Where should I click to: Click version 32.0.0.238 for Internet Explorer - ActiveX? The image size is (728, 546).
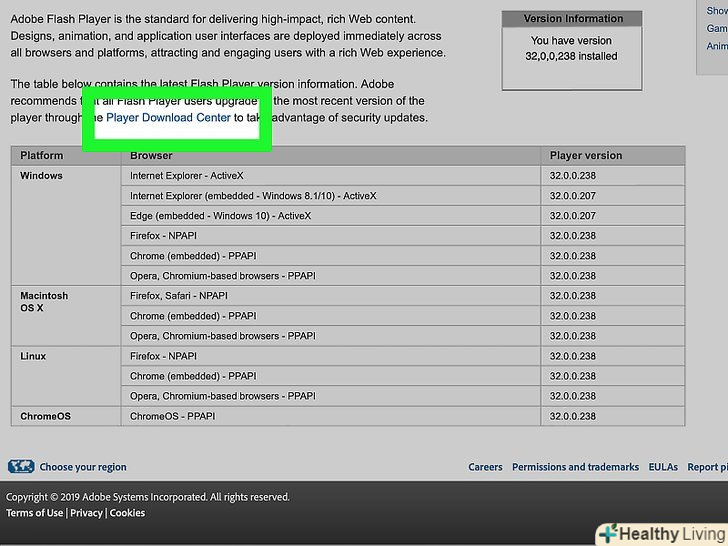613,176
